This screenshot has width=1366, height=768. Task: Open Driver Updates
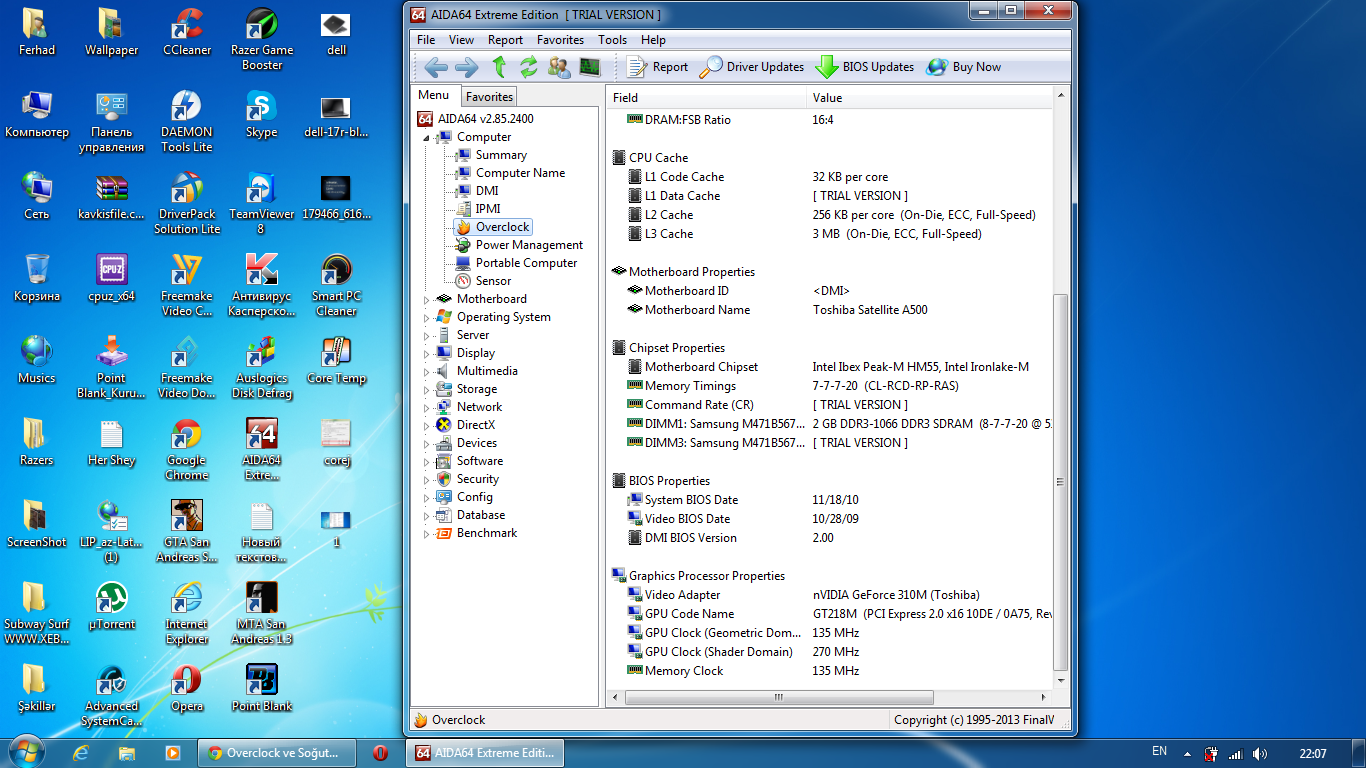[x=751, y=67]
